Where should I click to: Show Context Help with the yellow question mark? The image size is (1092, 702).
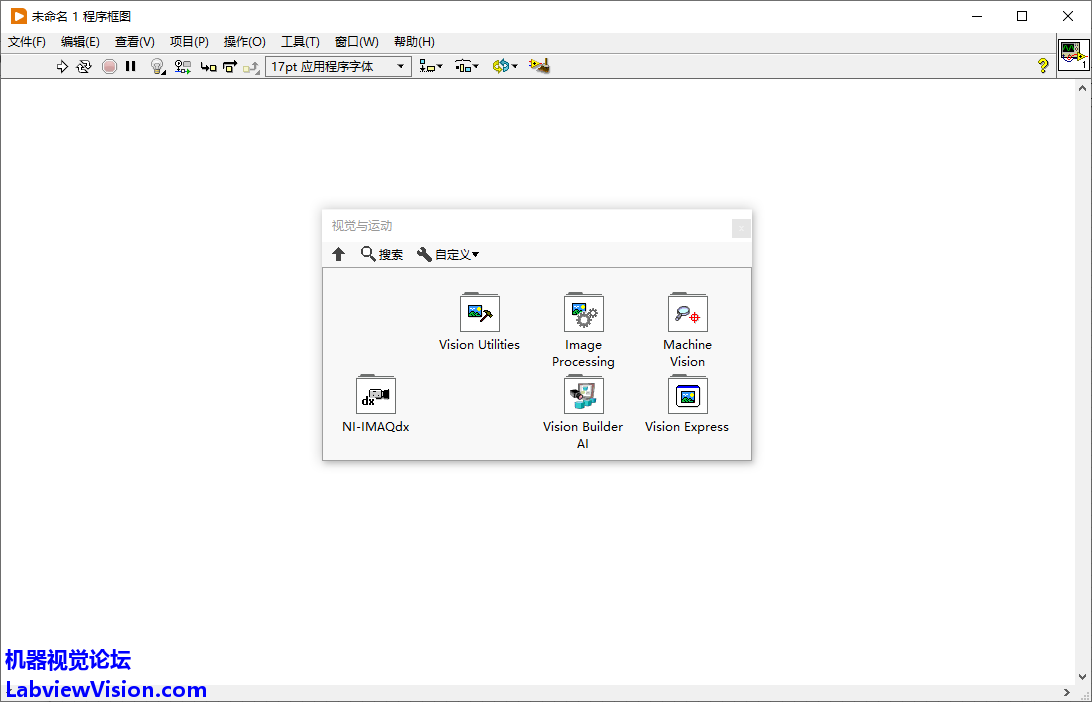point(1043,66)
